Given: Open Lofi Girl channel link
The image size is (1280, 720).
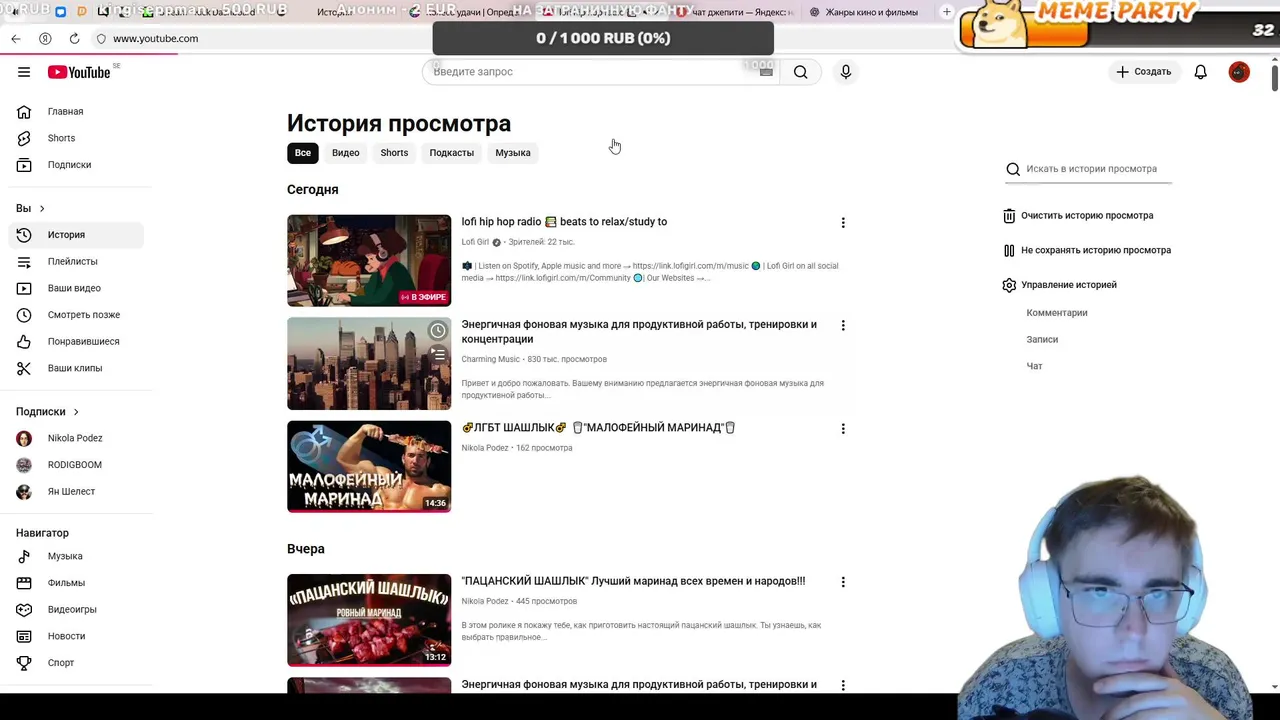Looking at the screenshot, I should tap(475, 242).
